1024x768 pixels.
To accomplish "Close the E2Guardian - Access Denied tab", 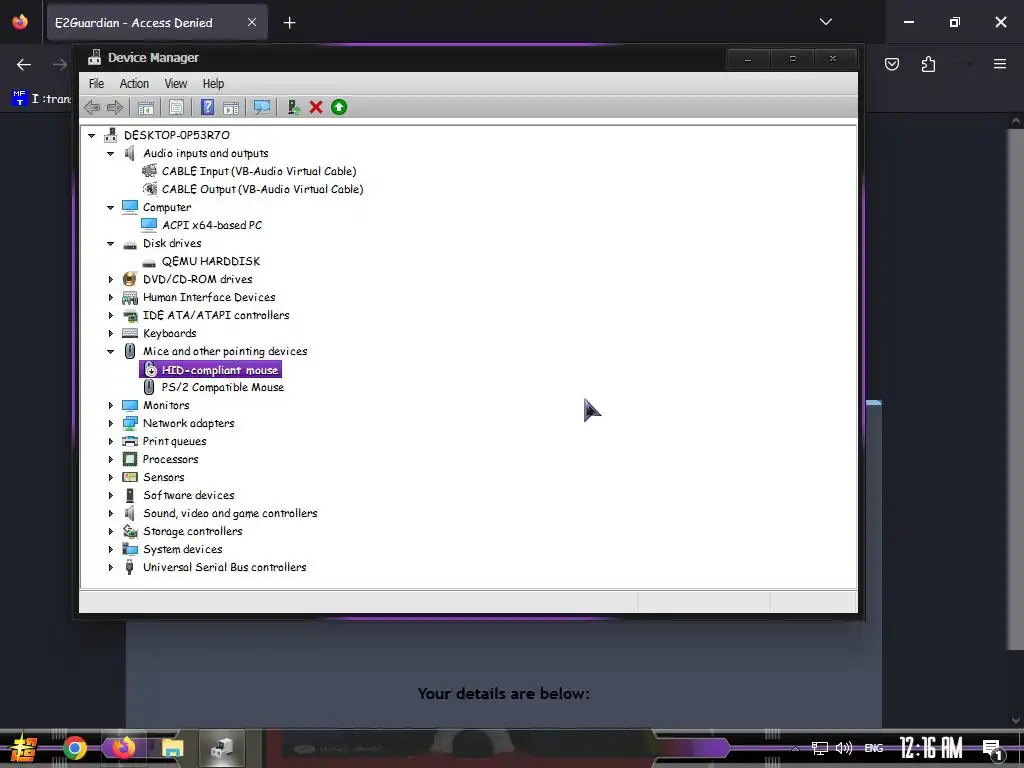I will coord(252,23).
